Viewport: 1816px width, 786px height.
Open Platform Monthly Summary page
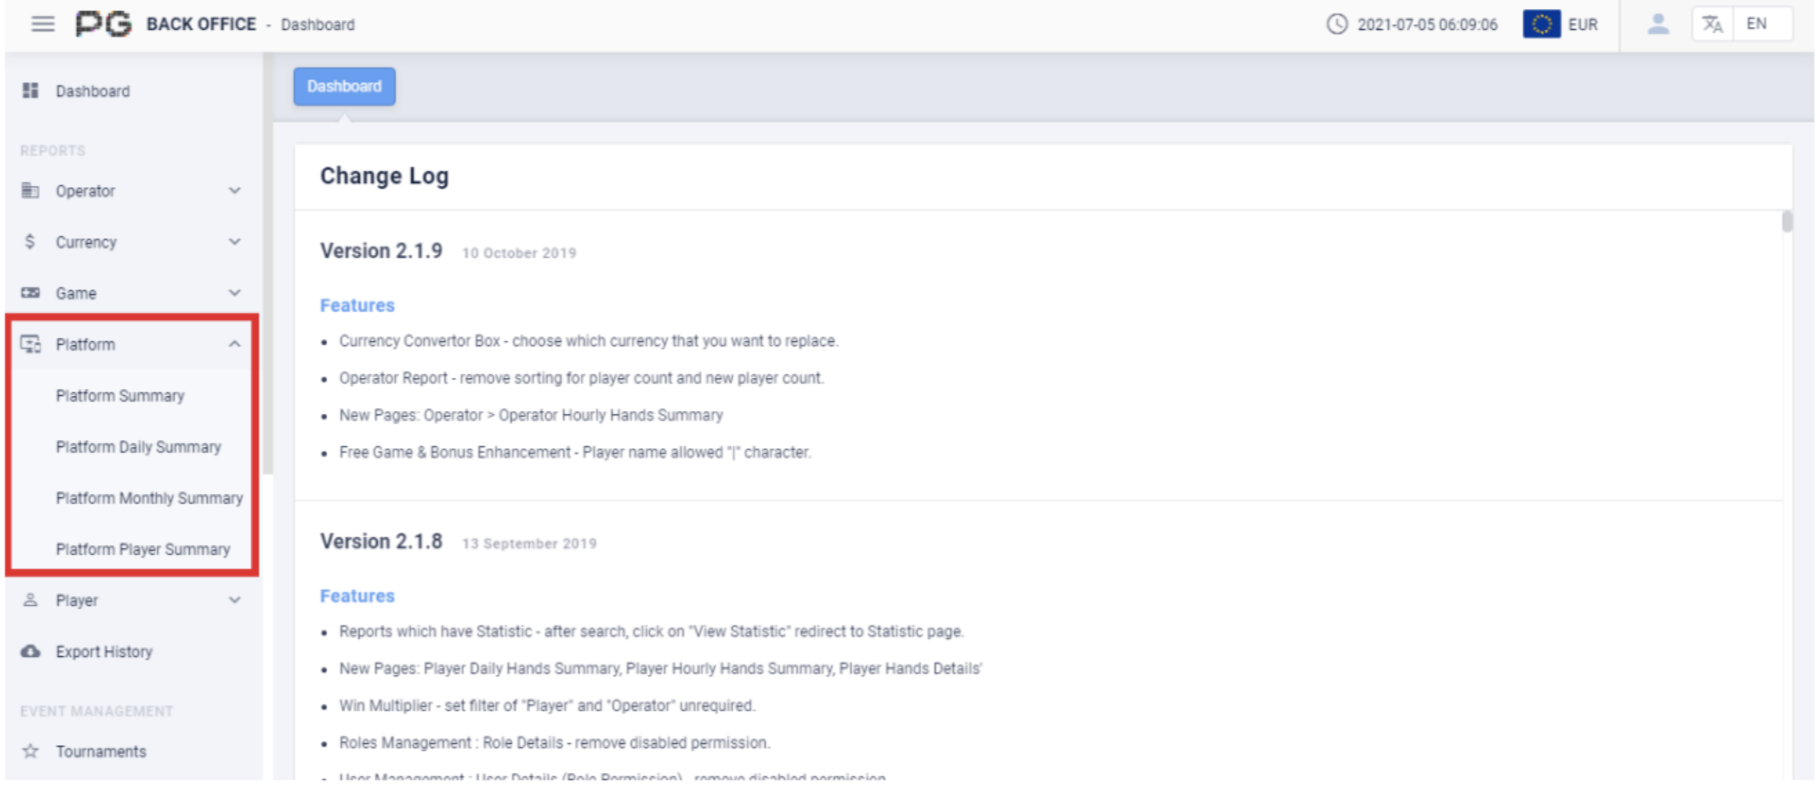click(149, 498)
